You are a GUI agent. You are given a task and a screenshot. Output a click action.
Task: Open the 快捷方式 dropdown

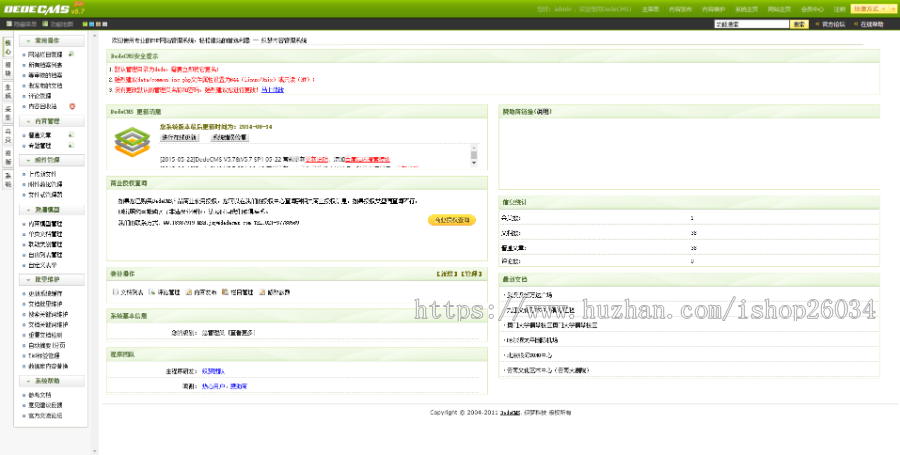[870, 9]
